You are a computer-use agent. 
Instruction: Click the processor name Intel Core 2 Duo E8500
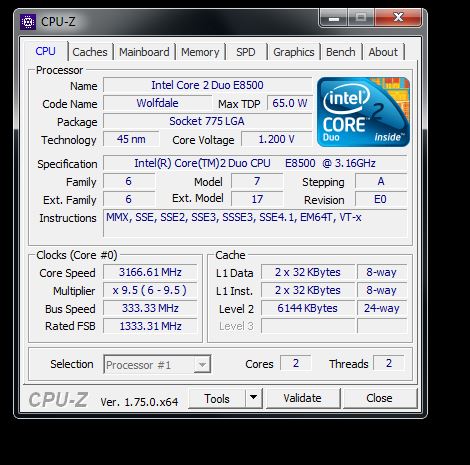207,85
